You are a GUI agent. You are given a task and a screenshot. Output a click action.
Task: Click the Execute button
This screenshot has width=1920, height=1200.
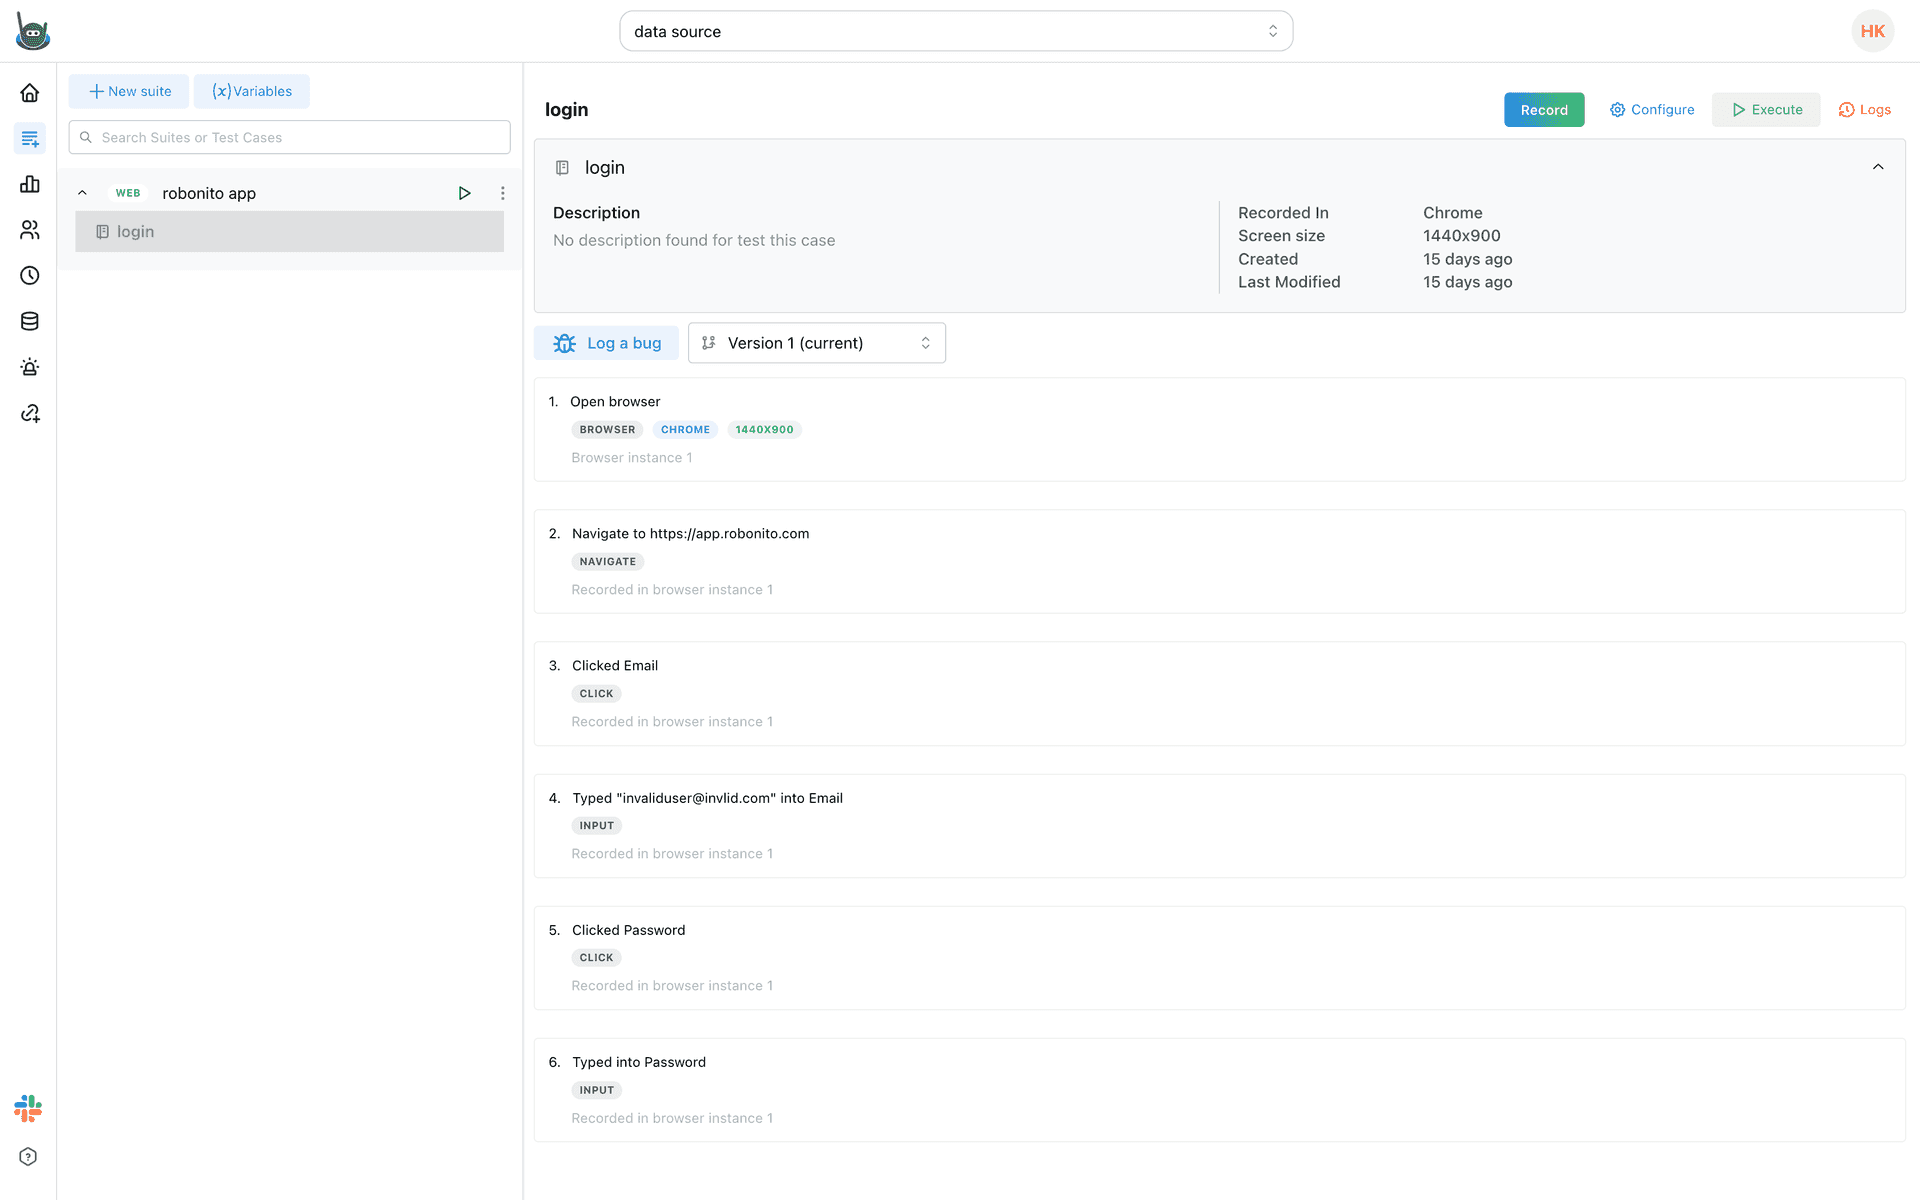(x=1766, y=110)
